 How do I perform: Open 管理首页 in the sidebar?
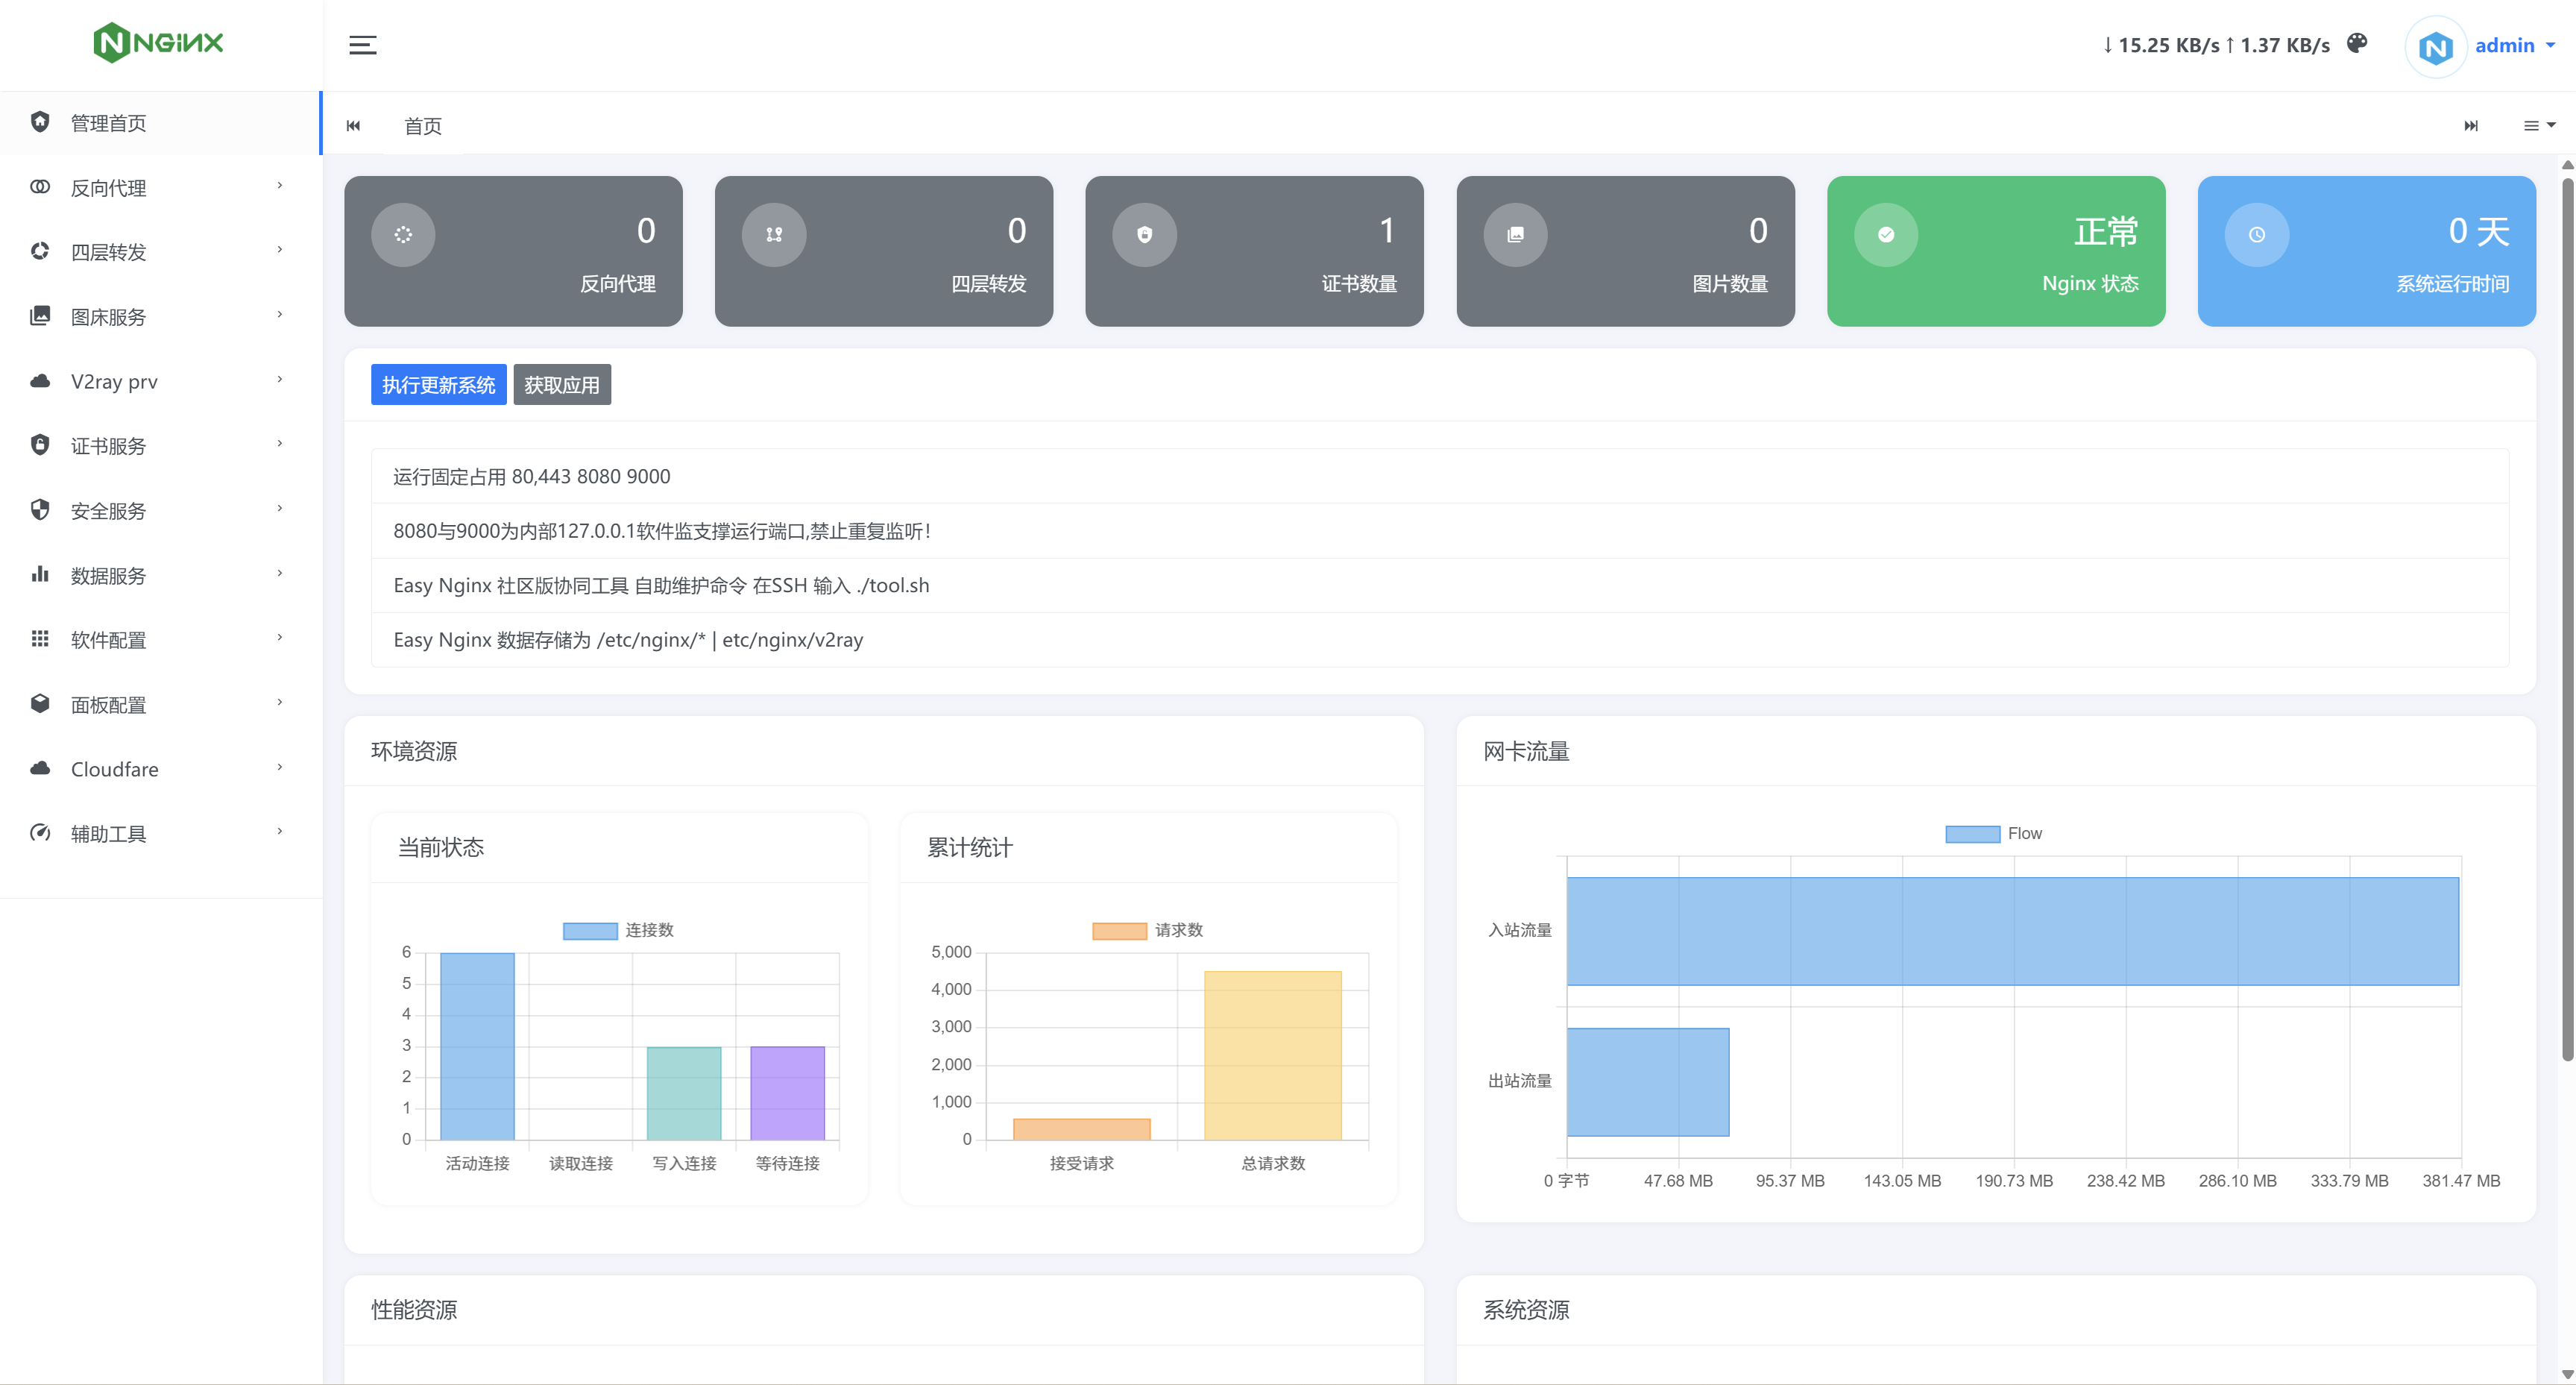point(160,123)
